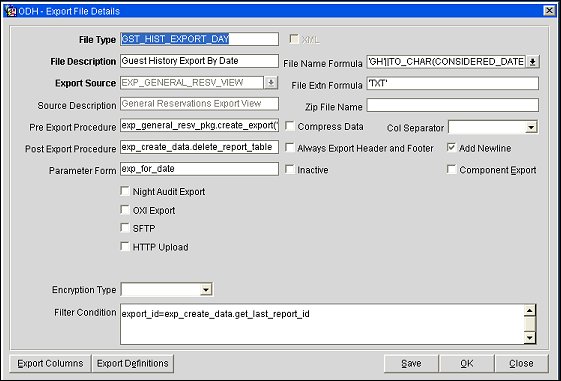
Task: Open the Encryption Type dropdown
Action: [x=206, y=289]
